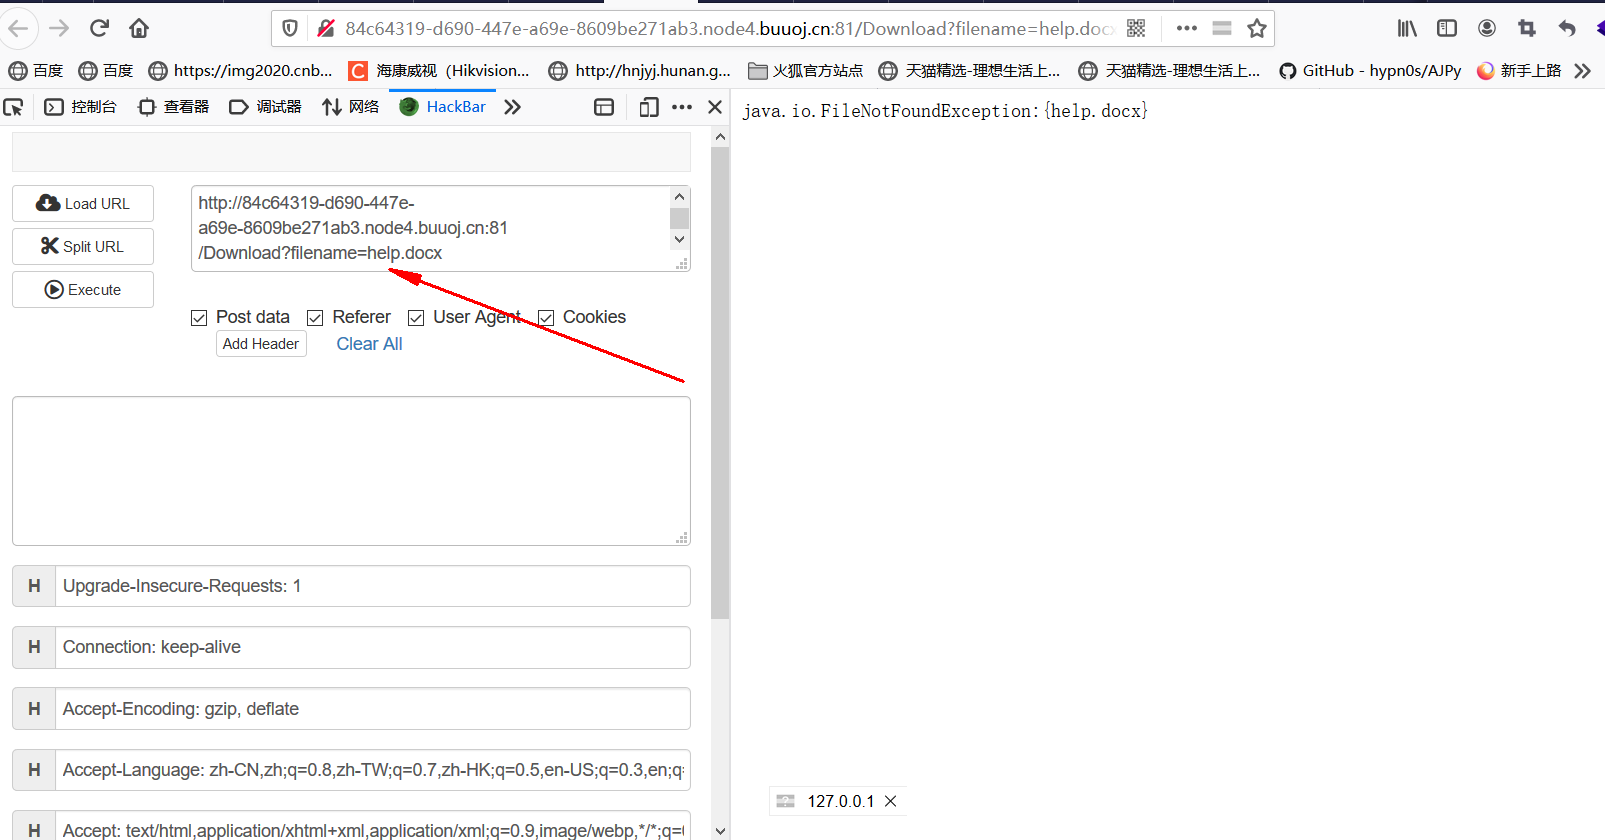Click the reader view toolbar icon
The image size is (1605, 840).
pos(1222,29)
